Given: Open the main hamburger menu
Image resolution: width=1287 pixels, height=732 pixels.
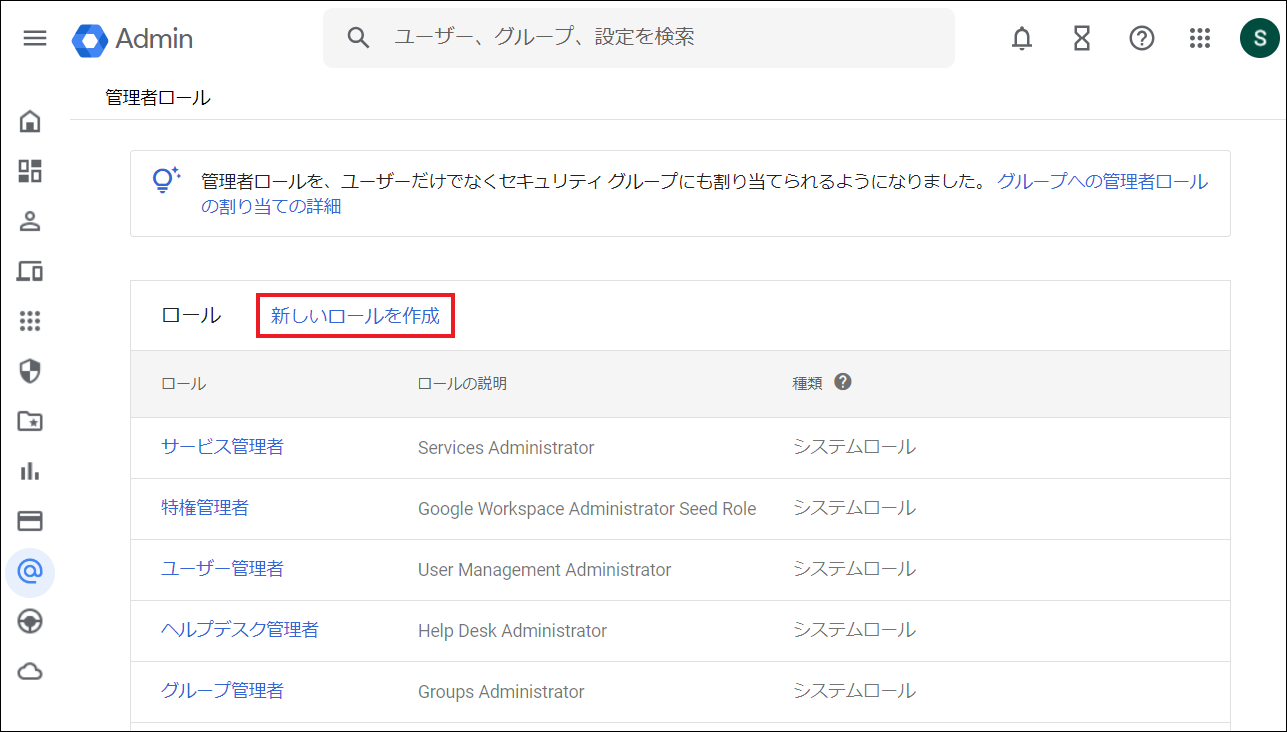Looking at the screenshot, I should click(x=35, y=38).
